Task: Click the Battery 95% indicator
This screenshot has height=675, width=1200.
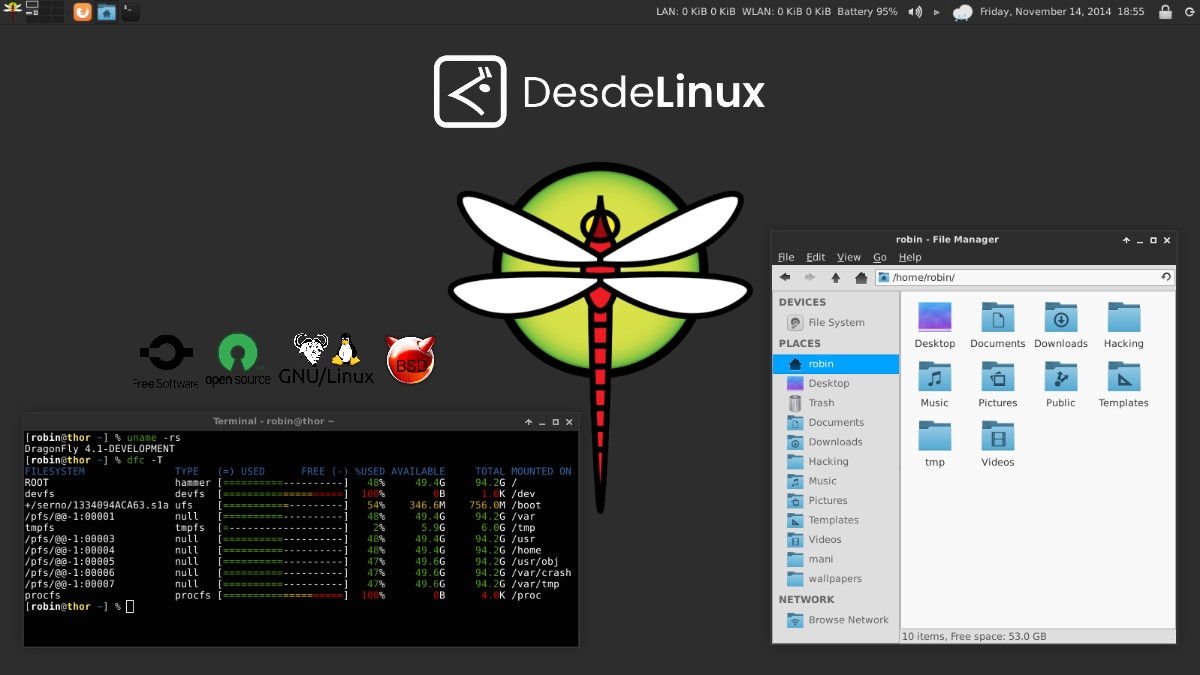Action: click(x=866, y=12)
